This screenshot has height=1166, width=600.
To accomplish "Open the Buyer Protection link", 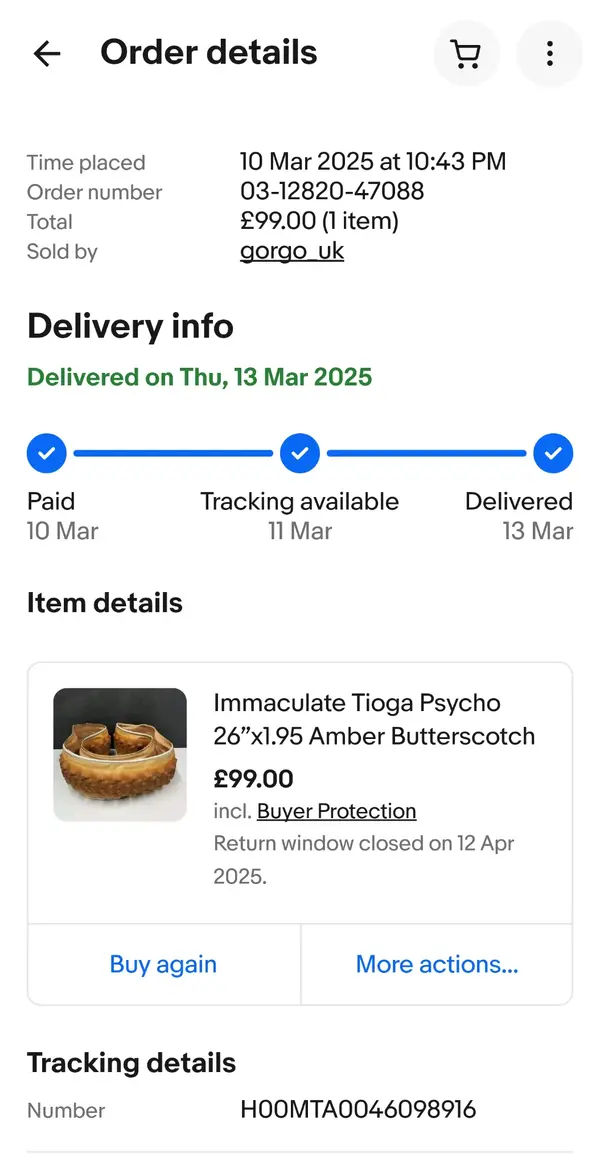I will point(336,811).
